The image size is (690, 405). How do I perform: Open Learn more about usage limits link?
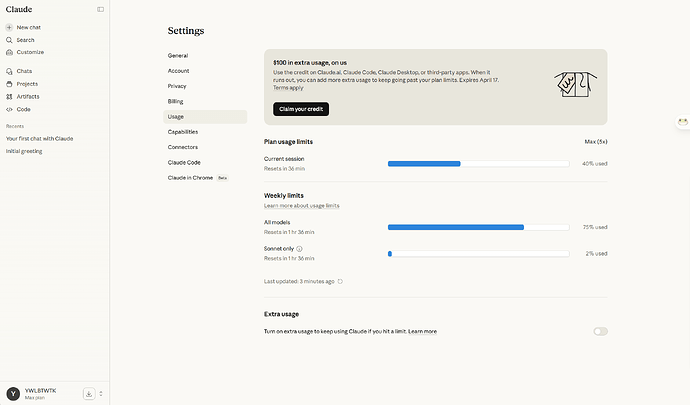(301, 206)
